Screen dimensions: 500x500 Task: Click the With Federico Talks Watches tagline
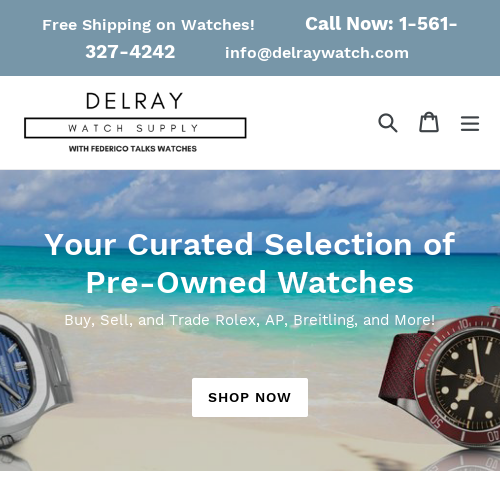point(133,149)
